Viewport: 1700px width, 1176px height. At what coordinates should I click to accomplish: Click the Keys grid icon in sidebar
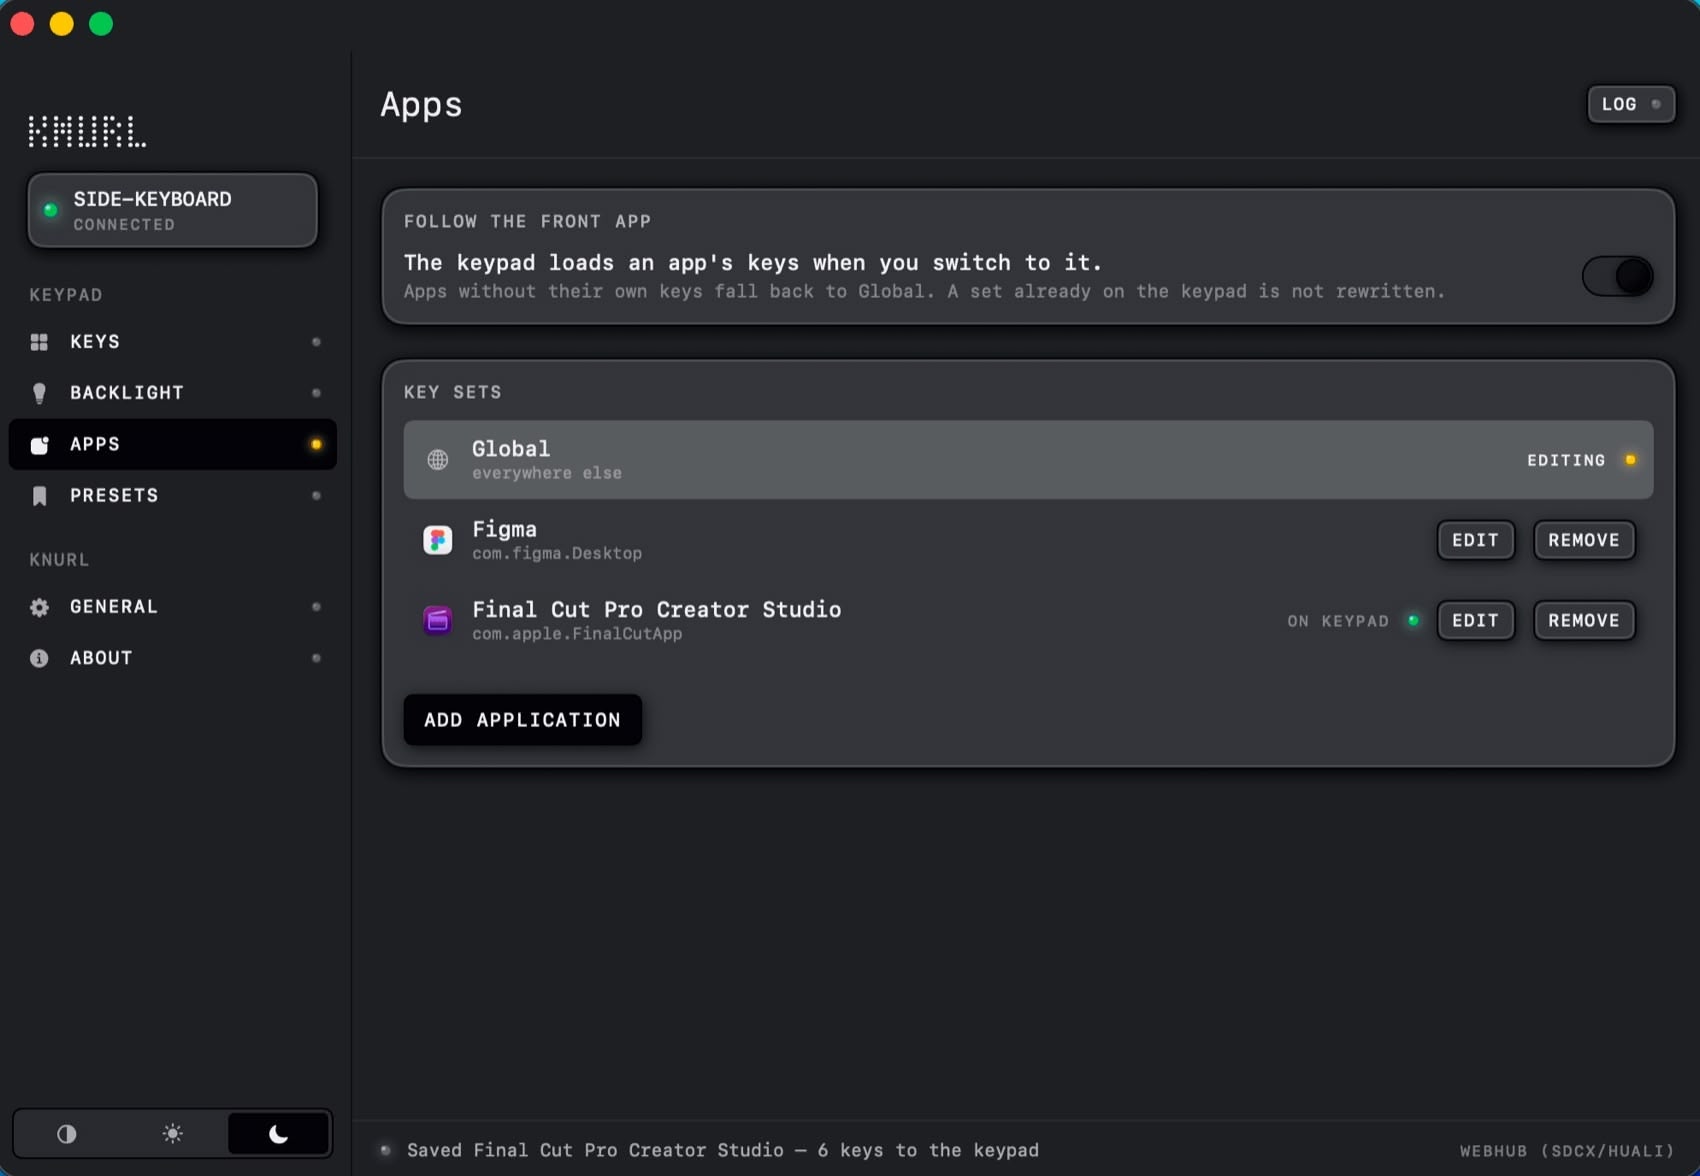(x=39, y=342)
